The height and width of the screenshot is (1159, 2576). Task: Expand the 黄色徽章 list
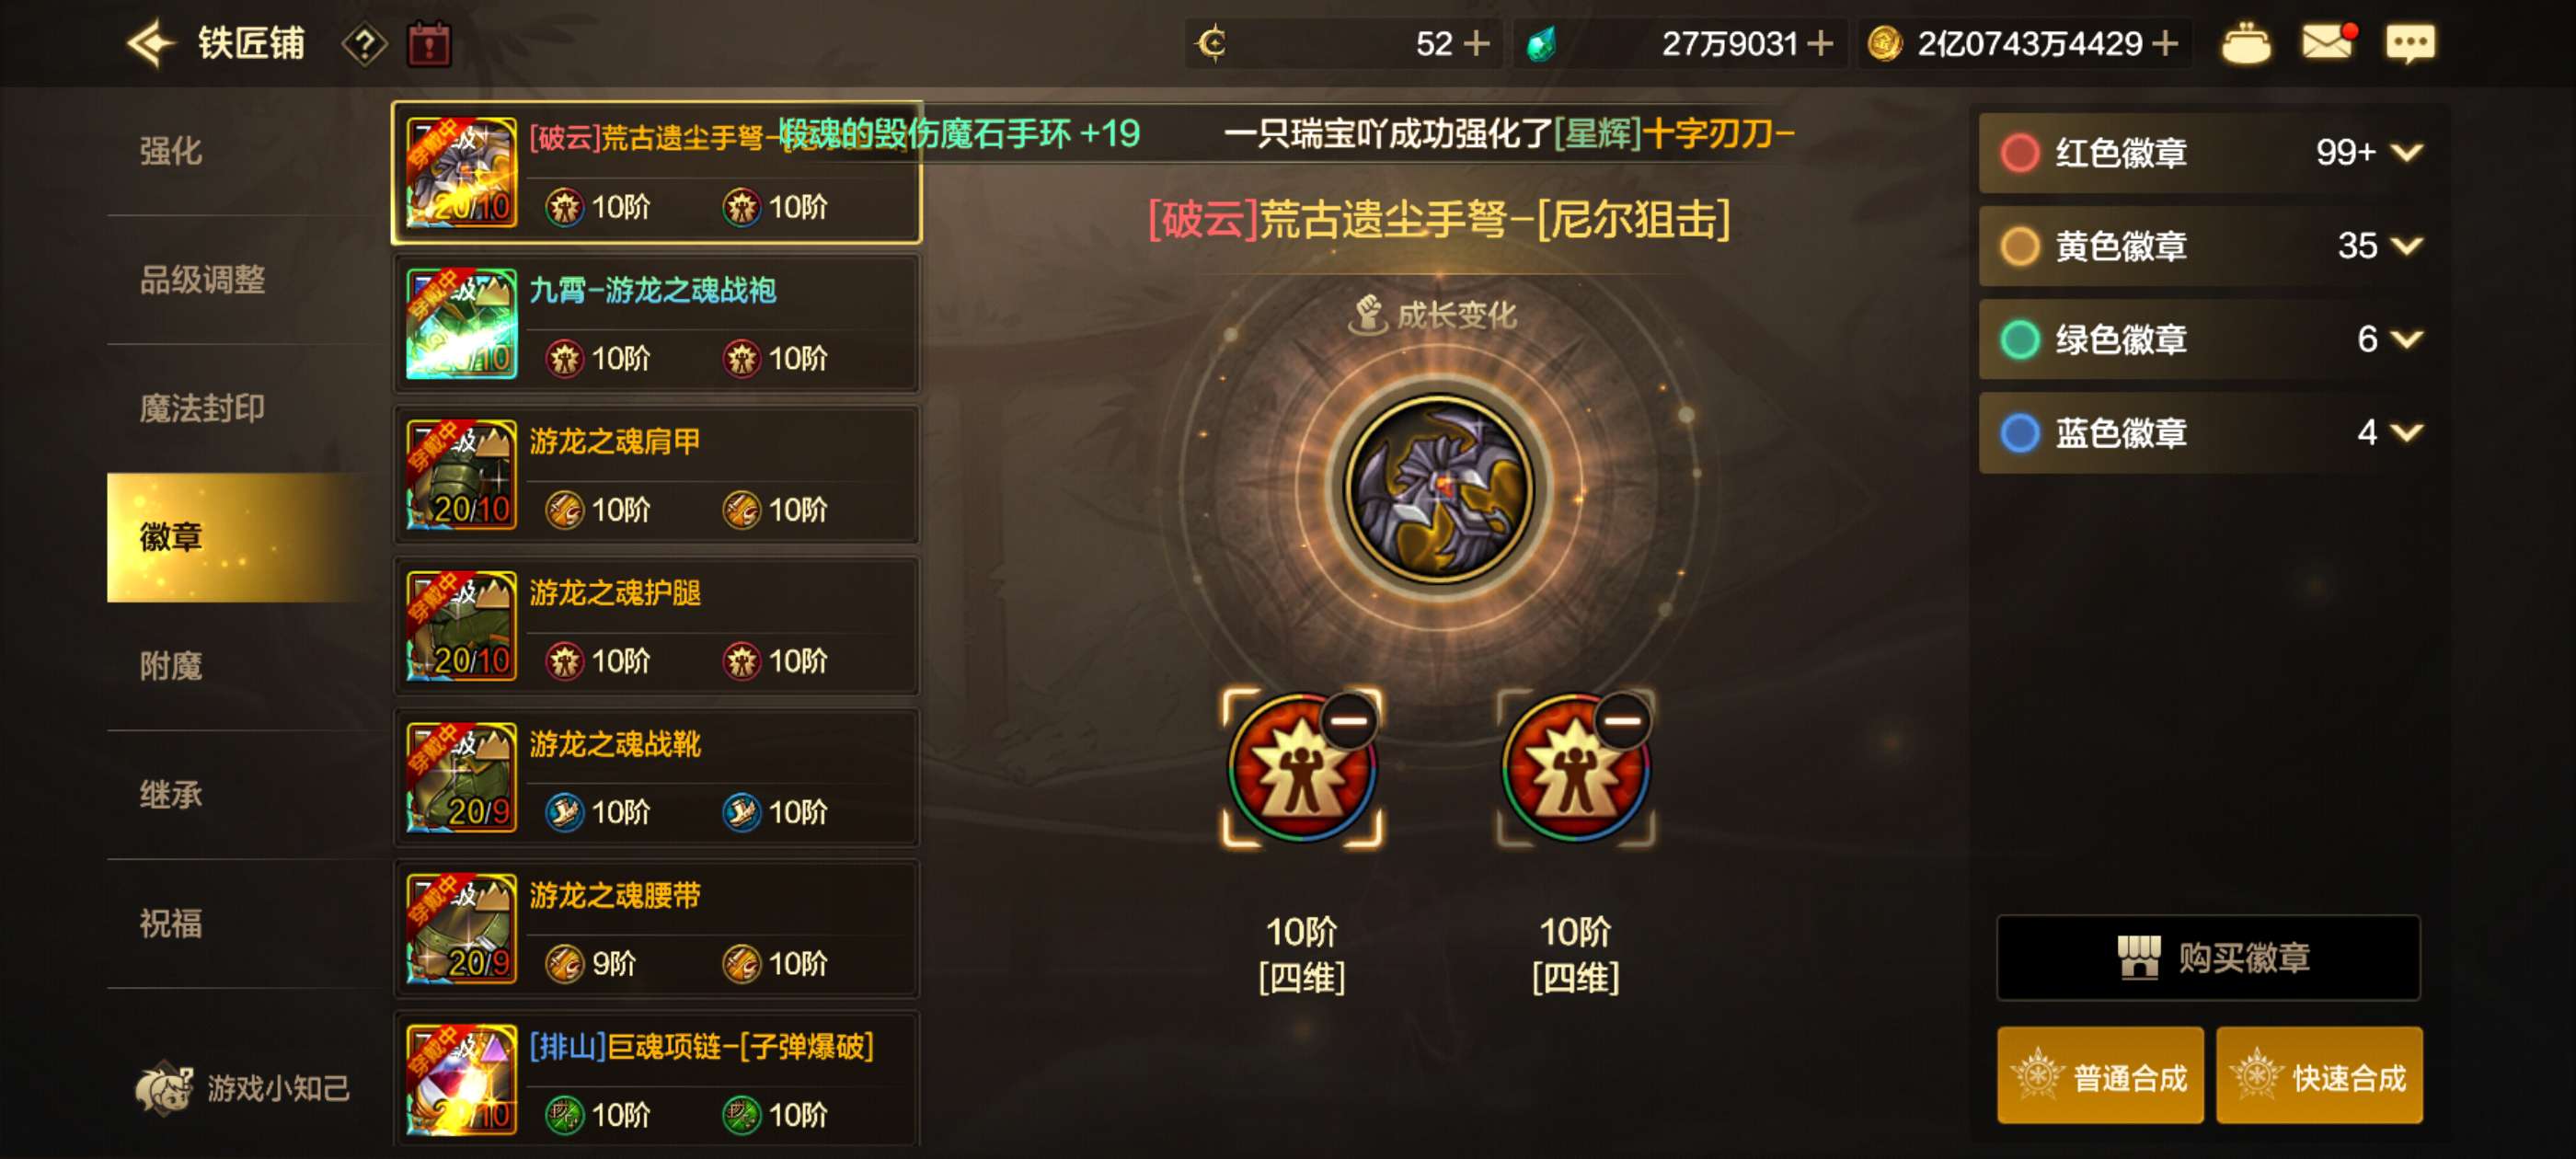pos(2406,245)
